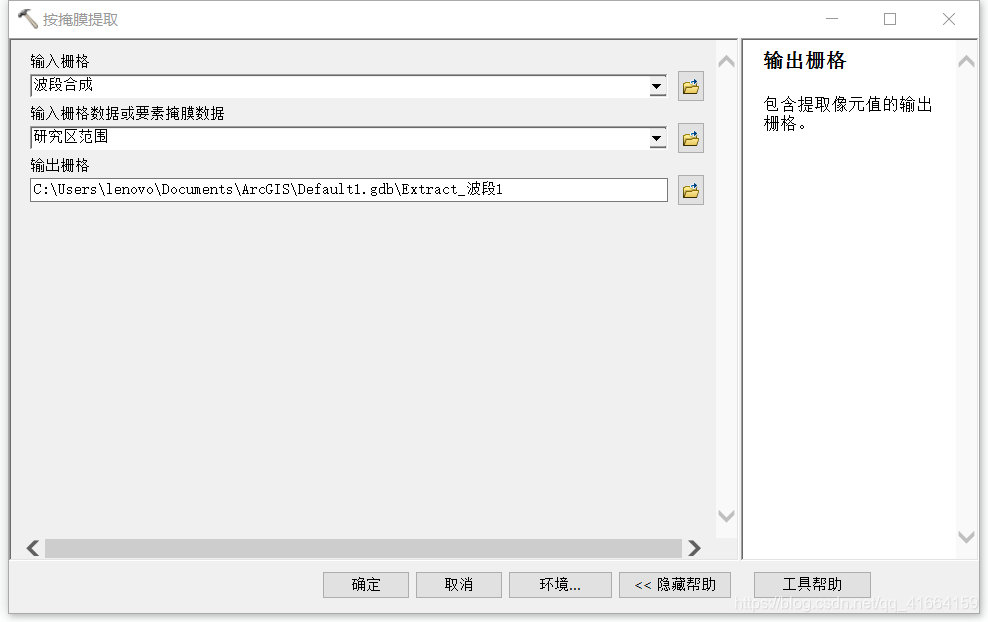Click the horizontal scrollbar thumb in parameters pane
988x622 pixels.
(x=363, y=548)
